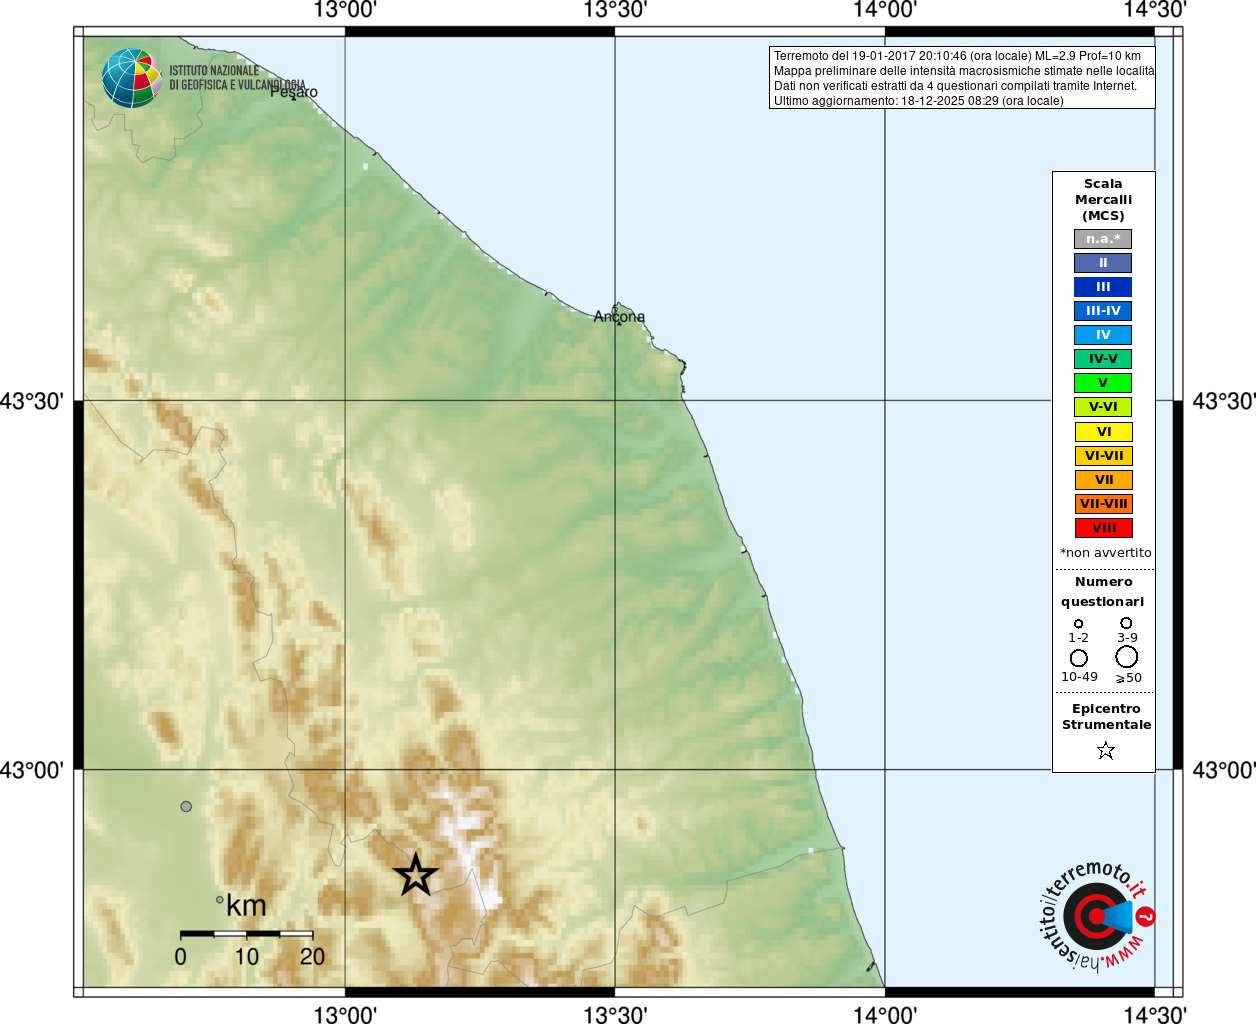Click the yellow VI legend swatch
Viewport: 1256px width, 1024px height.
pyautogui.click(x=1104, y=432)
